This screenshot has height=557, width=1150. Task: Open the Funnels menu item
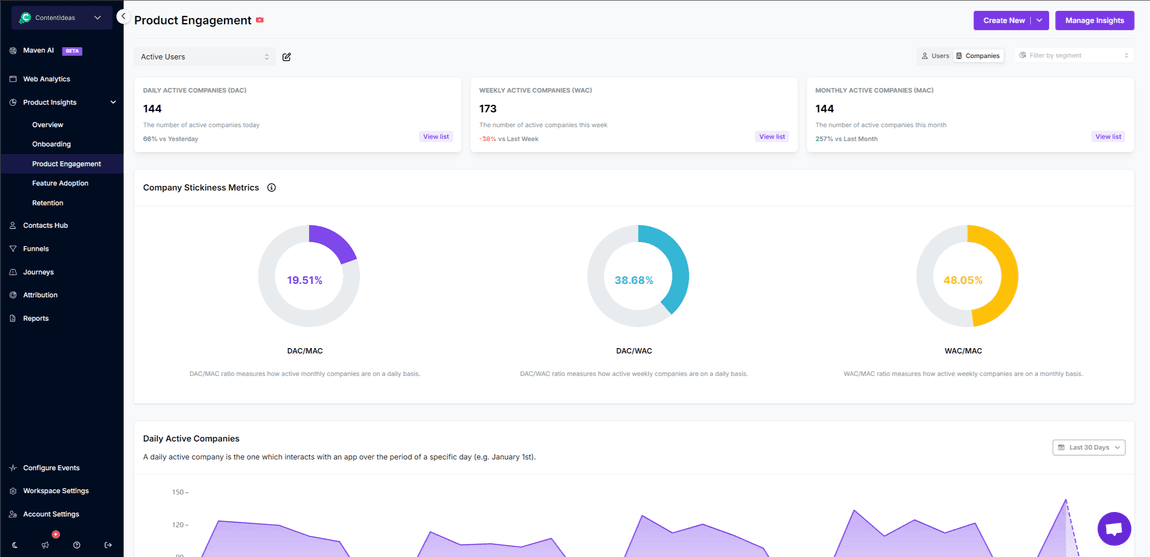[x=36, y=248]
